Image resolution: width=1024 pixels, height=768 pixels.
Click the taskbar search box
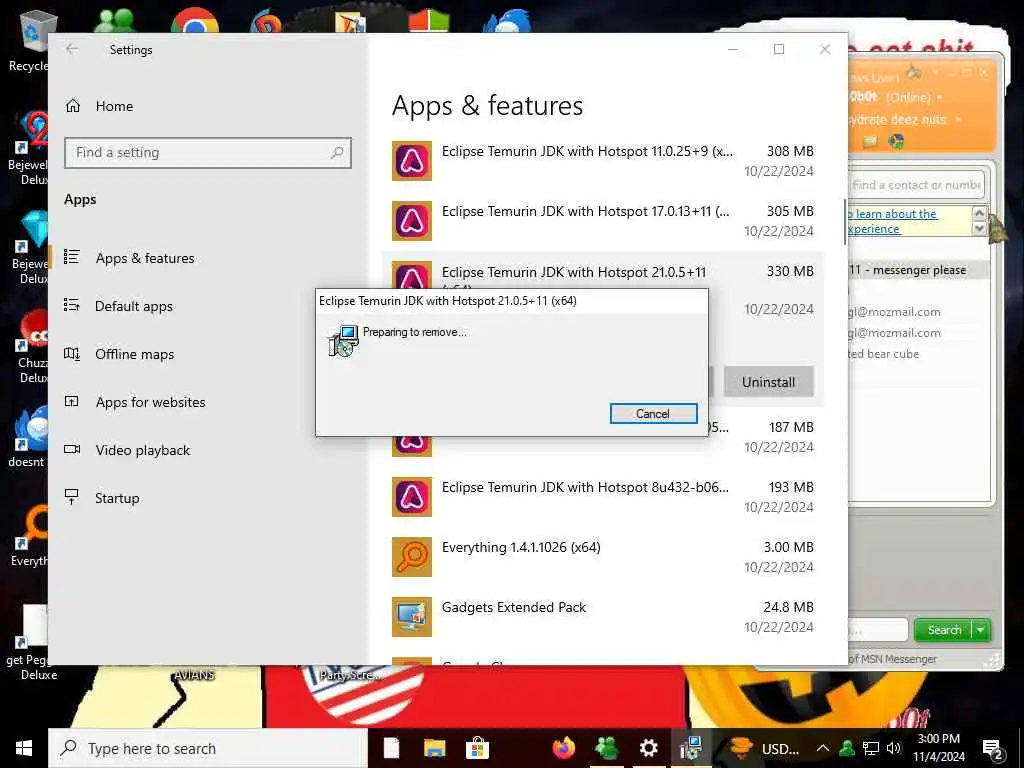point(208,748)
